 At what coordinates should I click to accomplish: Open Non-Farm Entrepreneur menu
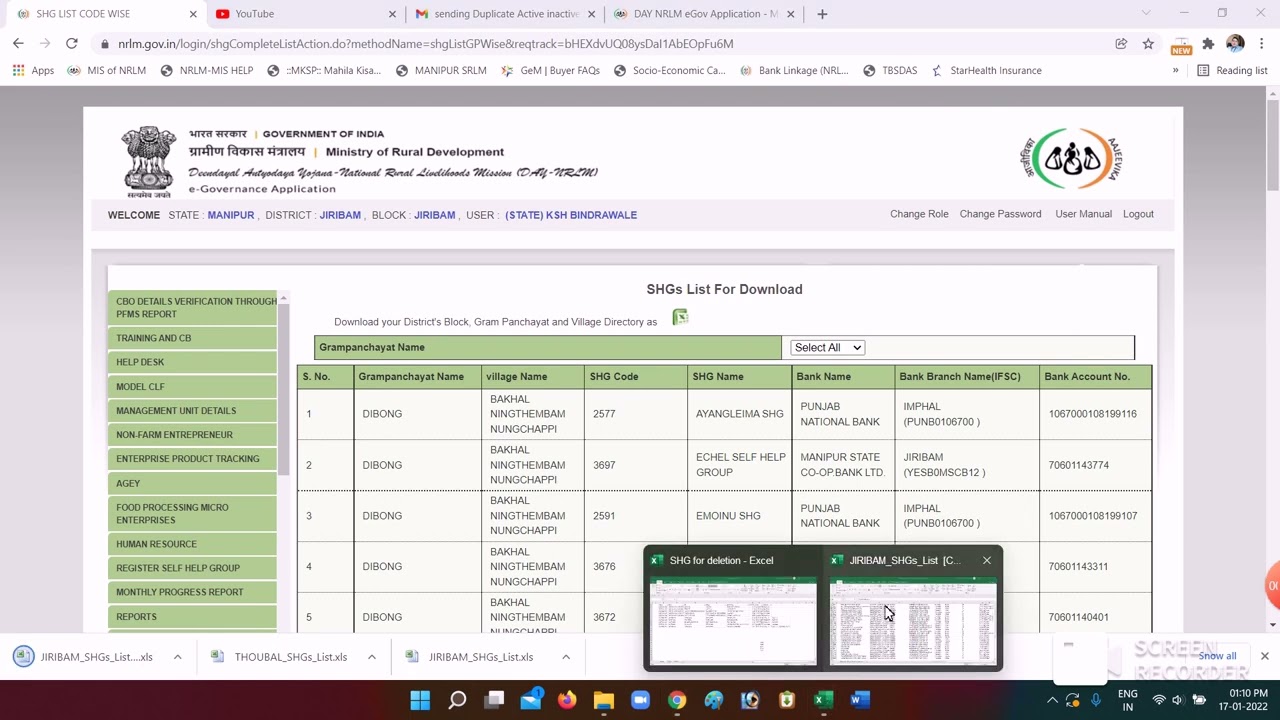click(x=192, y=434)
